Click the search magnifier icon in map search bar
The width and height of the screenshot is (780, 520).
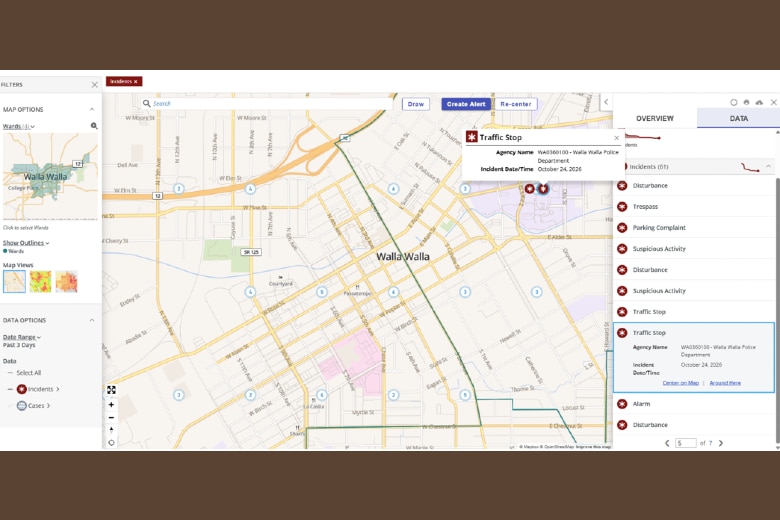(146, 104)
